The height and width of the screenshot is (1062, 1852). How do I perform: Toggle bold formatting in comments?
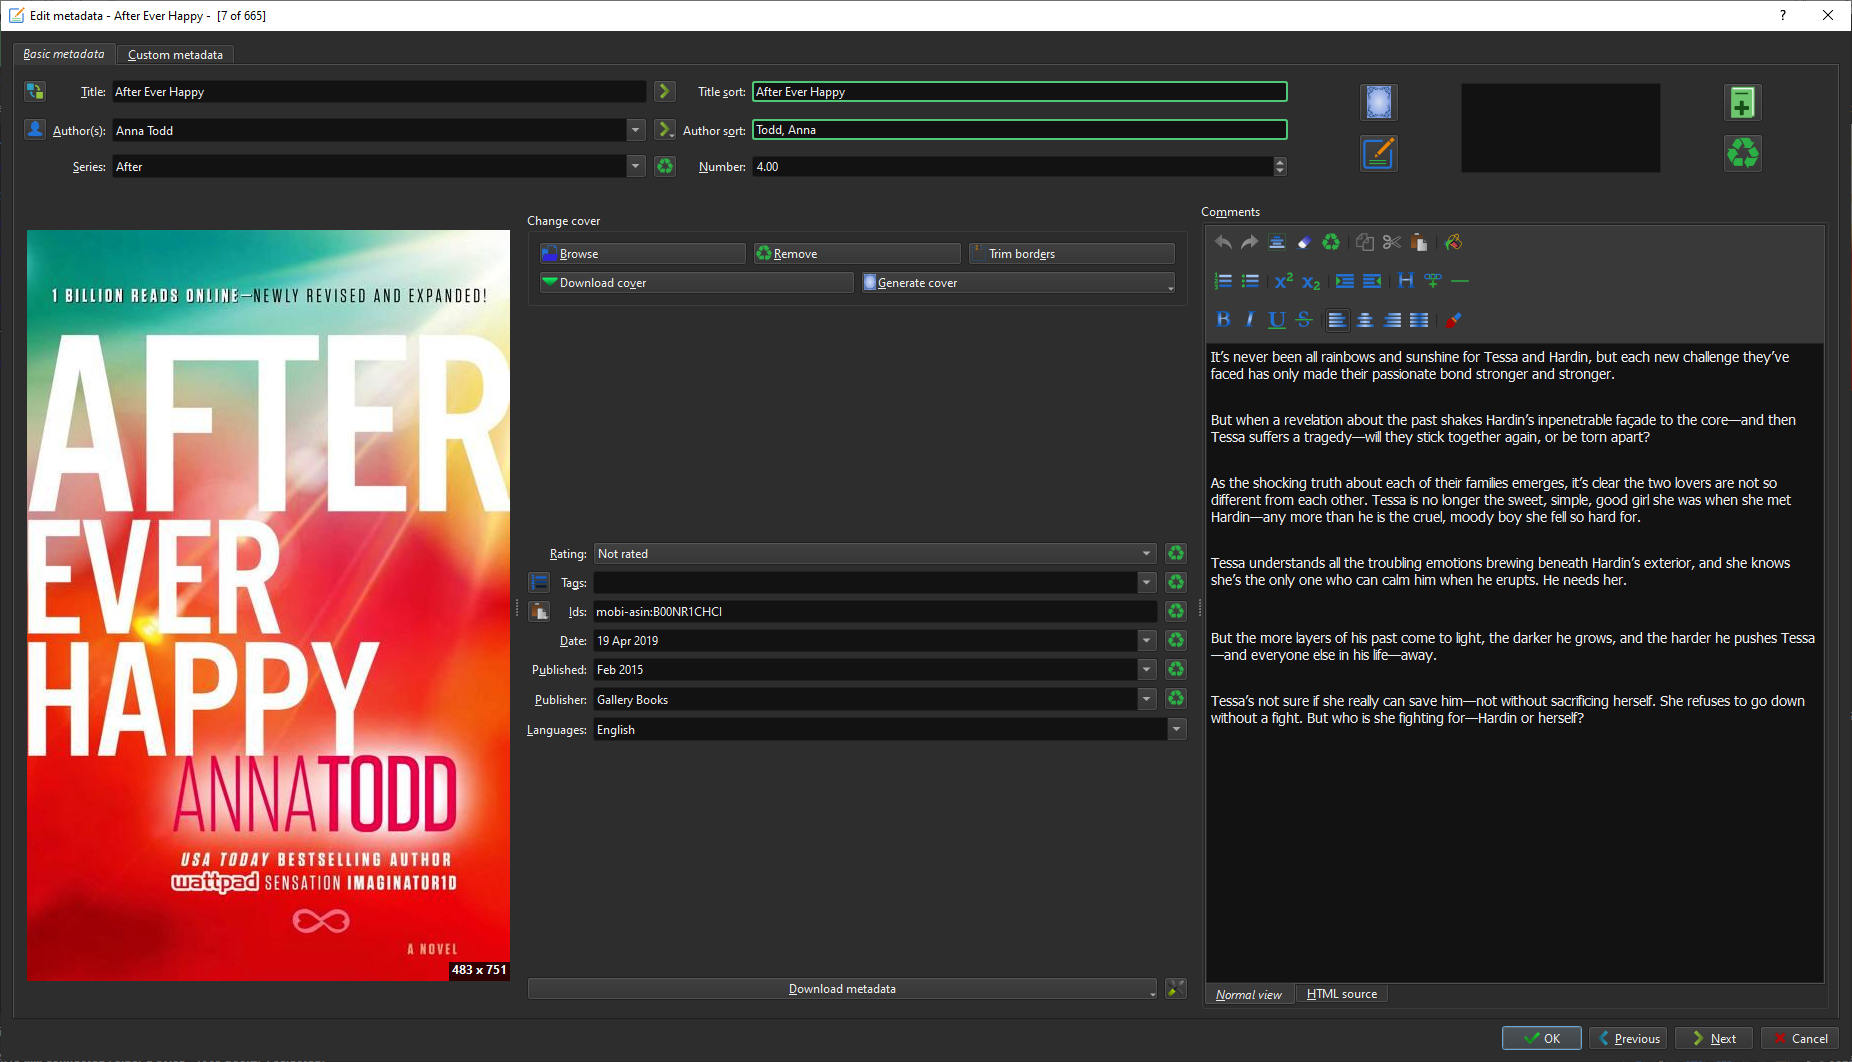point(1222,320)
